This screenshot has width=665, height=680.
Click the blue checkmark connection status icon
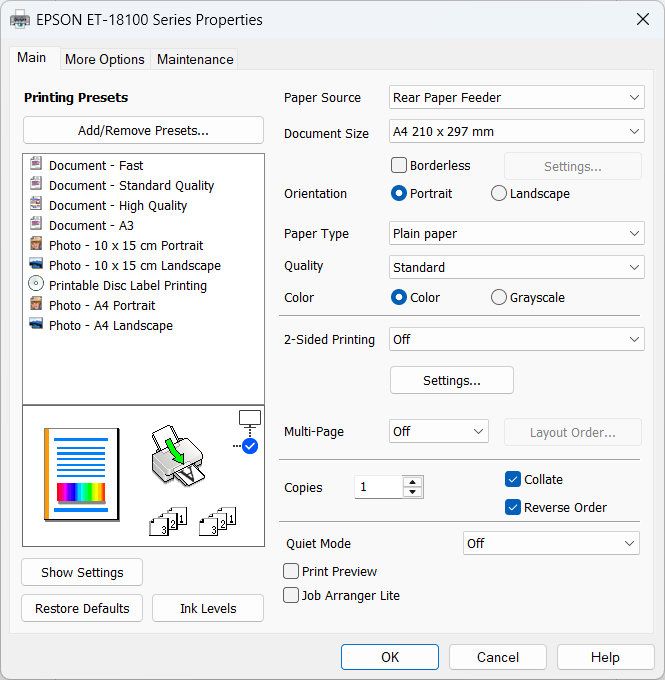(x=250, y=446)
